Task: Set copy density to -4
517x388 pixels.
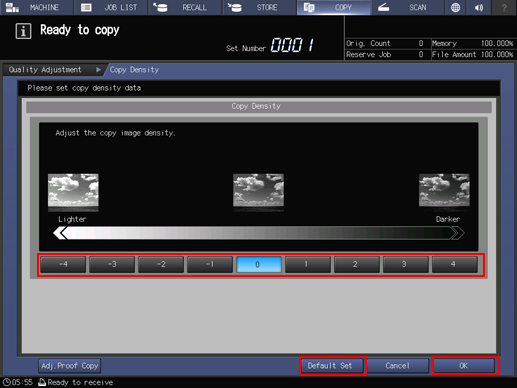Action: pos(63,264)
